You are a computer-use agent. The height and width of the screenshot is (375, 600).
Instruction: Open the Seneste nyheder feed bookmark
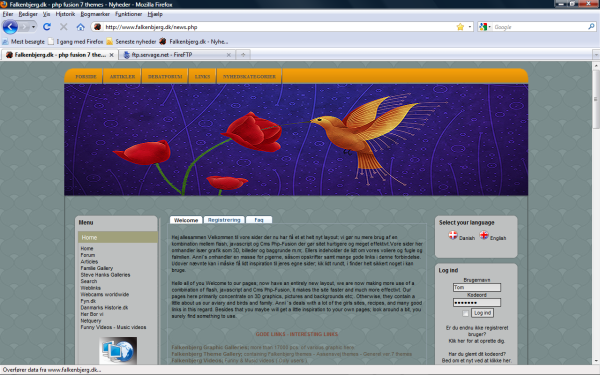point(131,41)
